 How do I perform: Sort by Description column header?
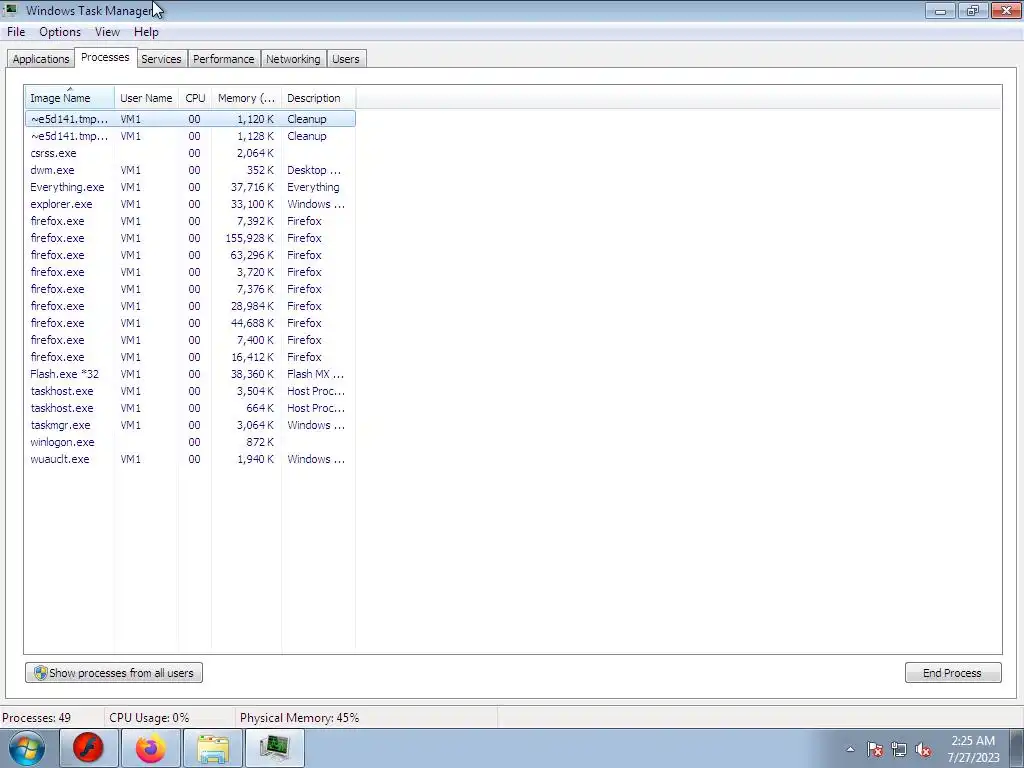click(x=319, y=98)
